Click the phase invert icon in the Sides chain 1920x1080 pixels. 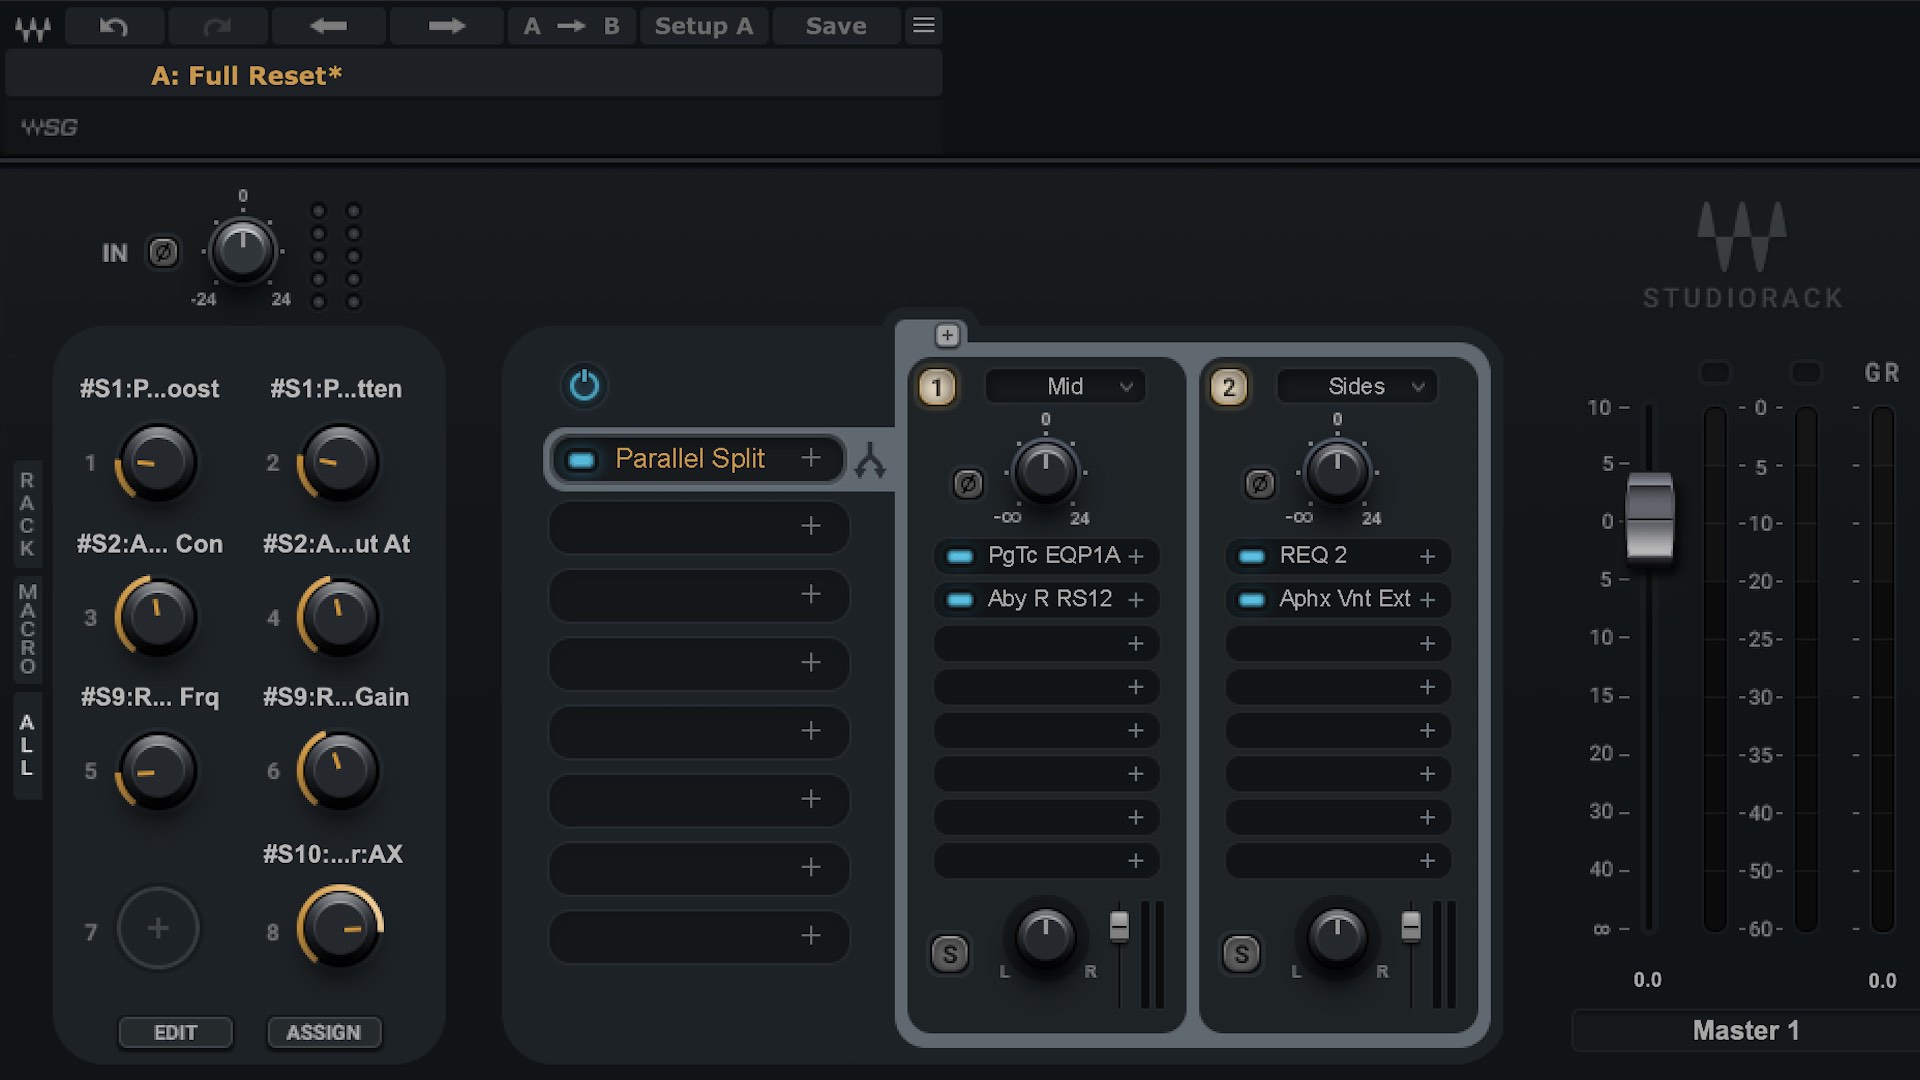pos(1259,485)
